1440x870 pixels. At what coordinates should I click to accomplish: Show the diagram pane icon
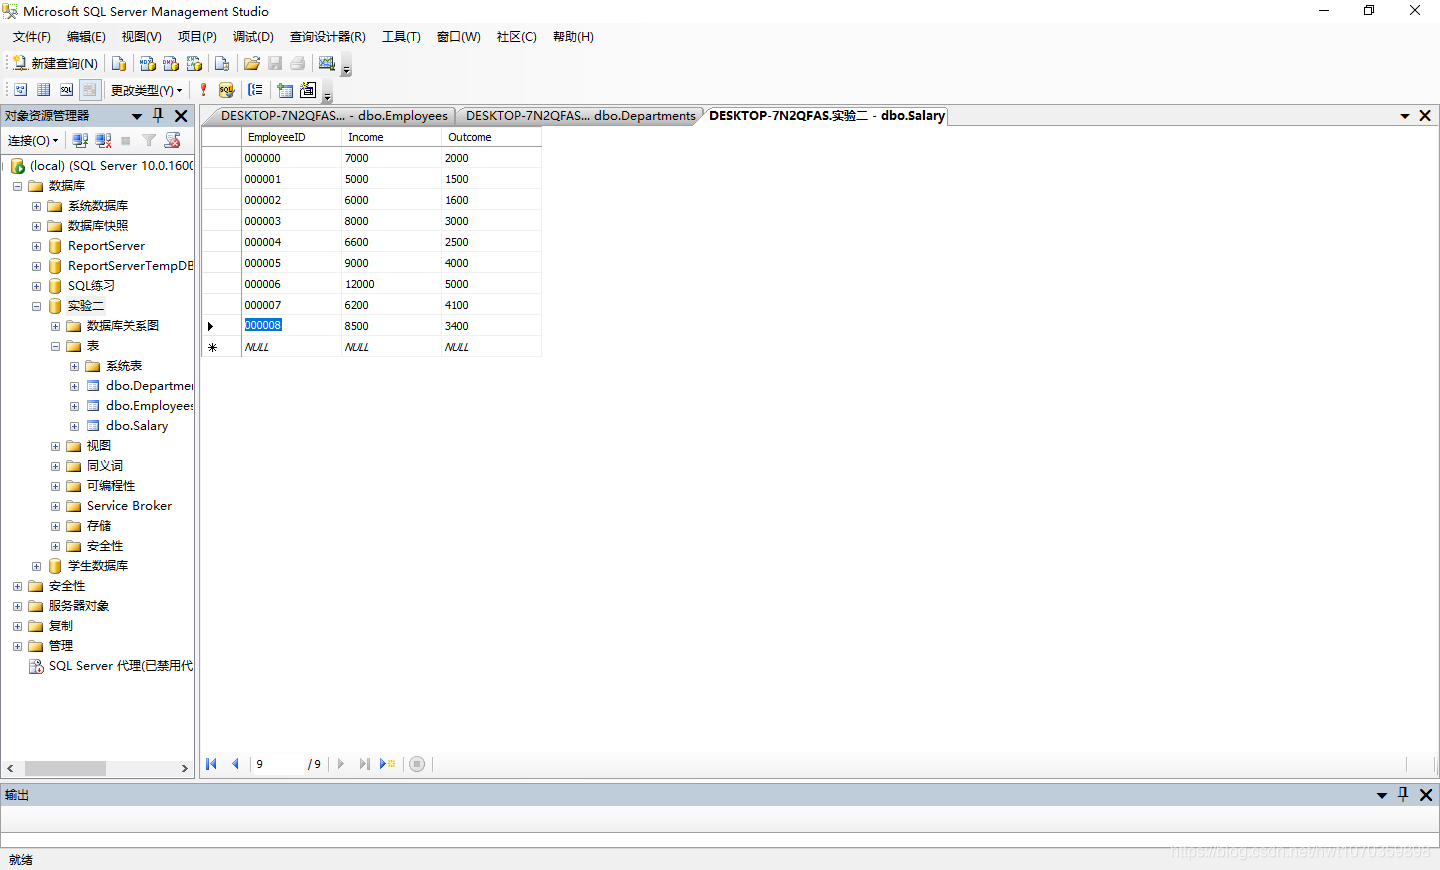20,90
